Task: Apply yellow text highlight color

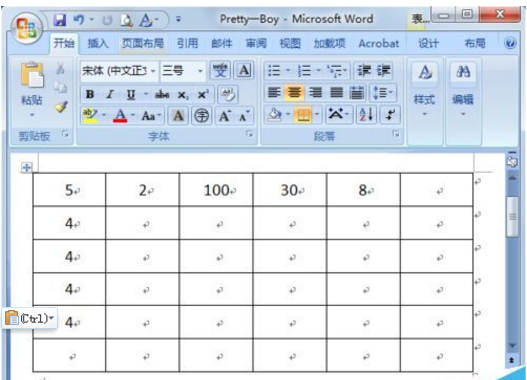Action: 90,116
